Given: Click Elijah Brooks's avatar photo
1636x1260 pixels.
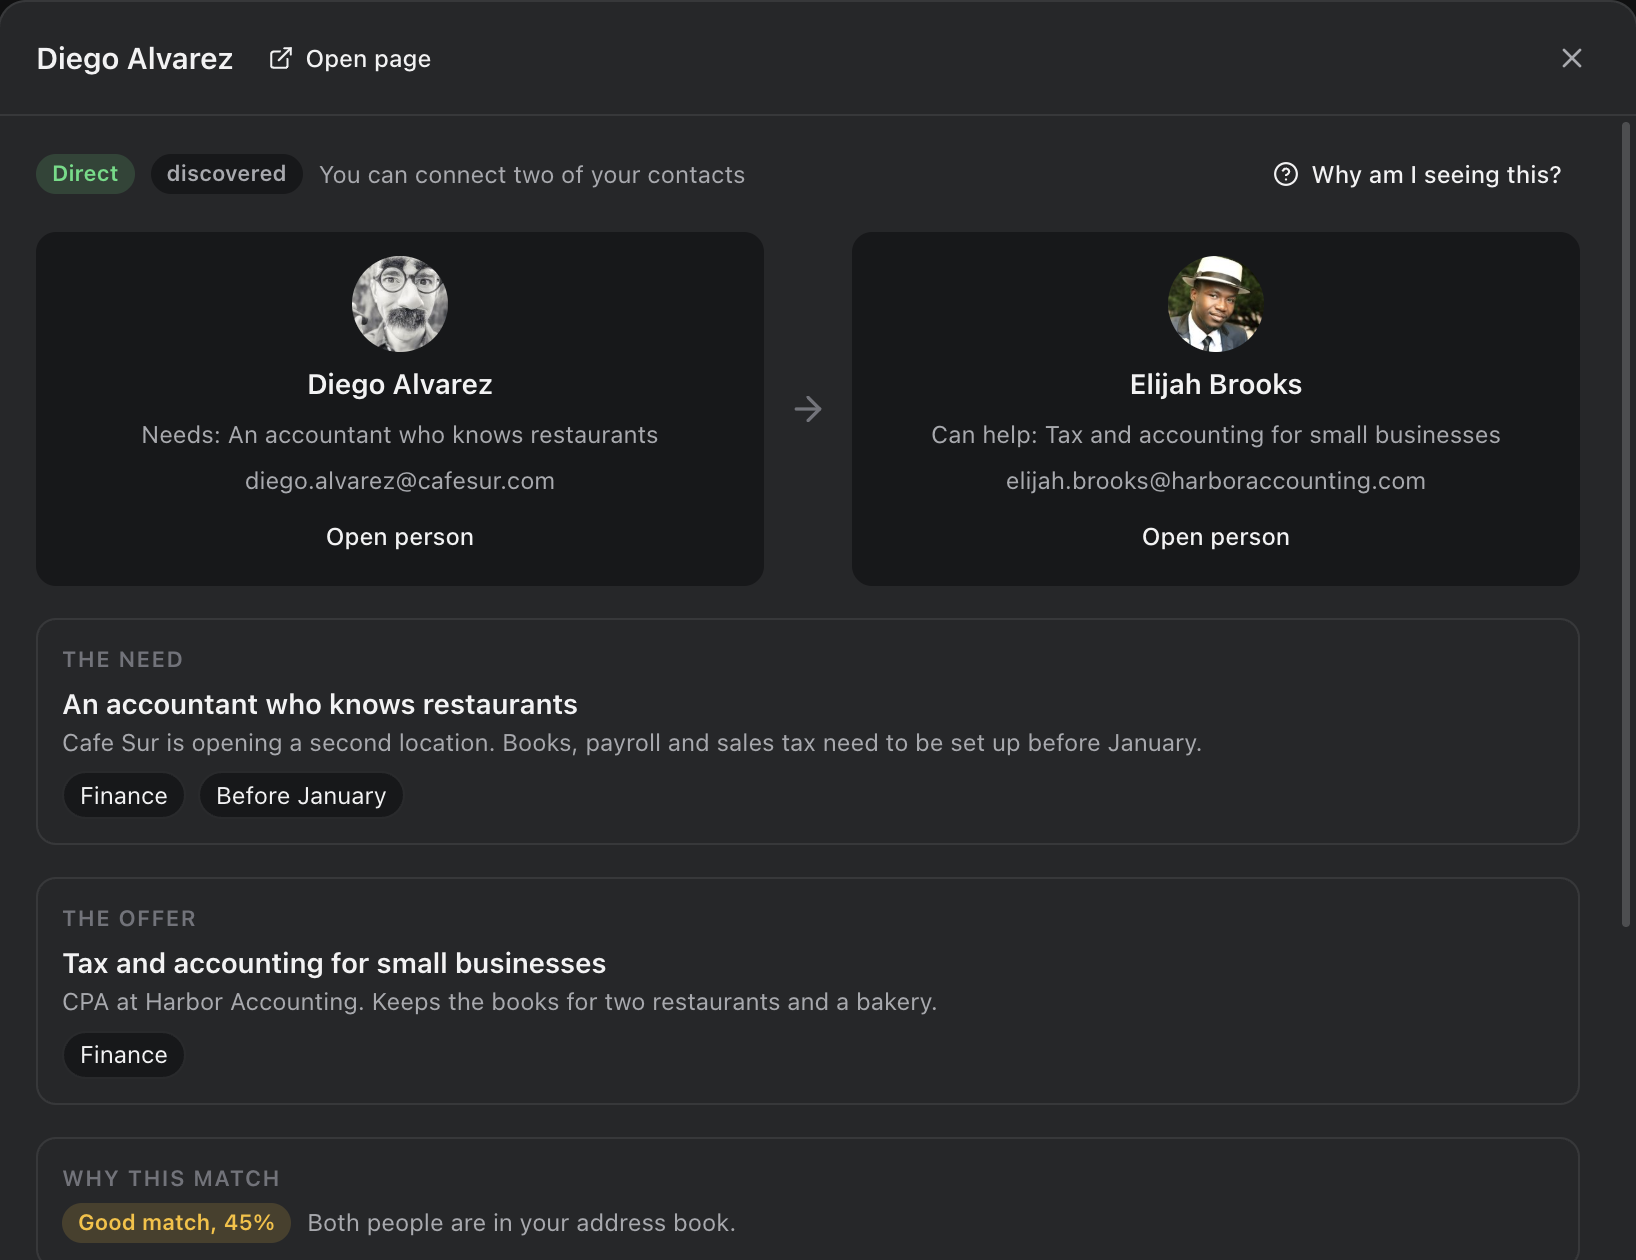Looking at the screenshot, I should point(1216,304).
